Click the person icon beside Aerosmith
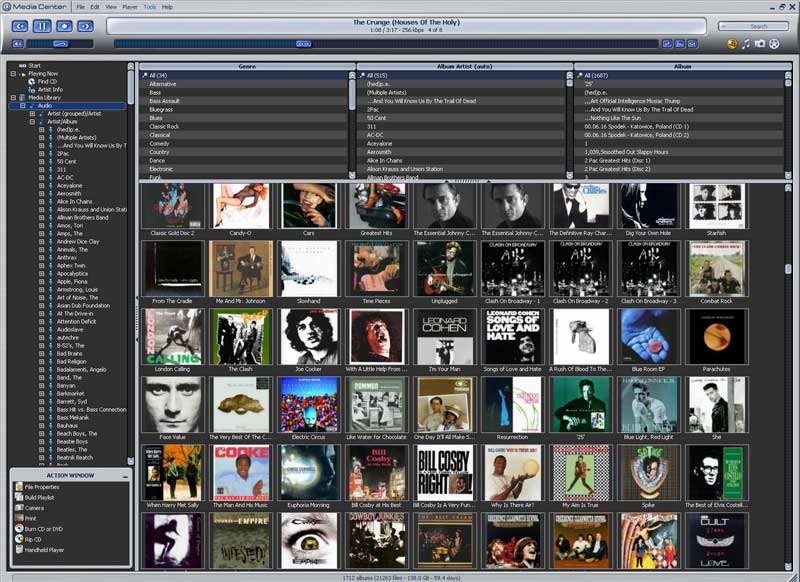 (x=51, y=194)
